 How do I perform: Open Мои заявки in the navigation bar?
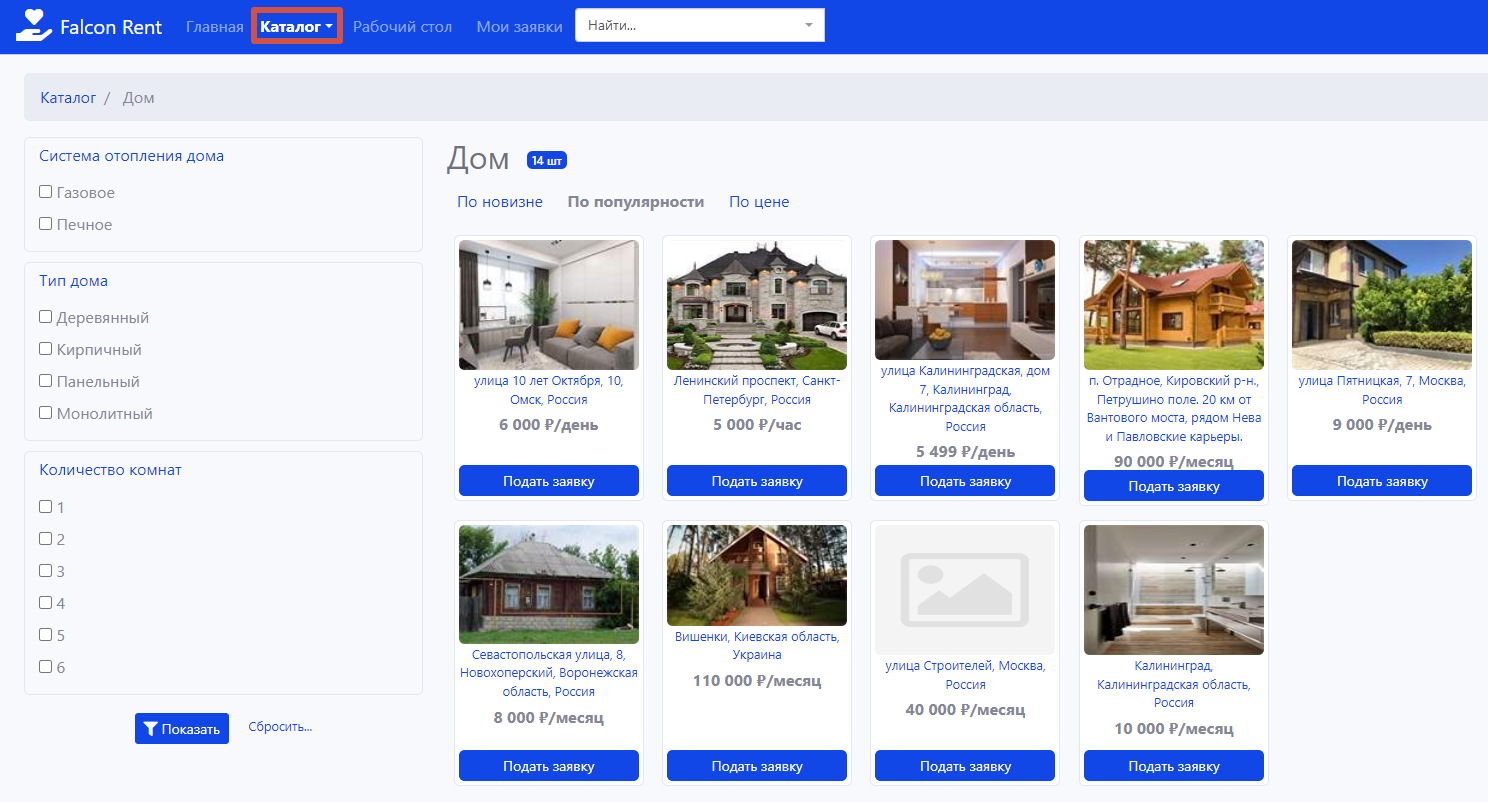pos(519,27)
